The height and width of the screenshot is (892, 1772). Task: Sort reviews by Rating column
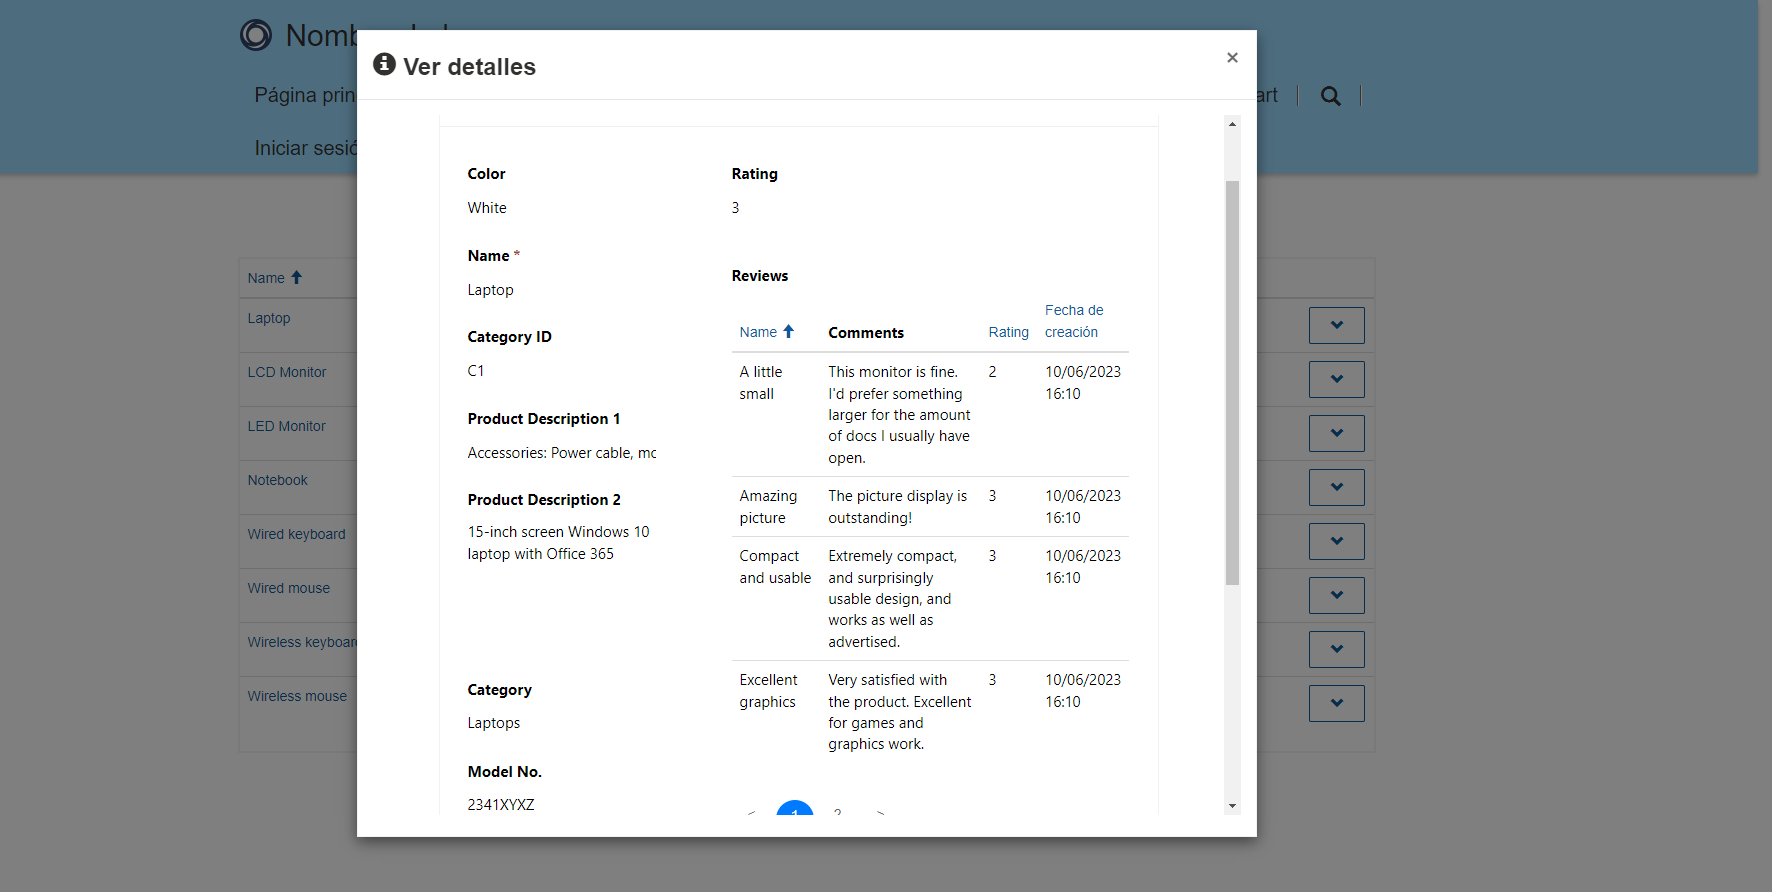(1008, 332)
